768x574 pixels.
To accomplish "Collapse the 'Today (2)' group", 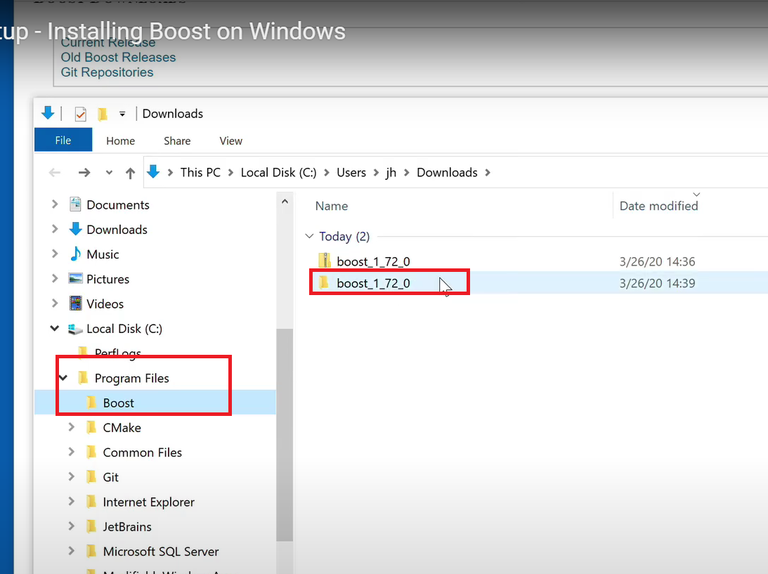I will (309, 236).
